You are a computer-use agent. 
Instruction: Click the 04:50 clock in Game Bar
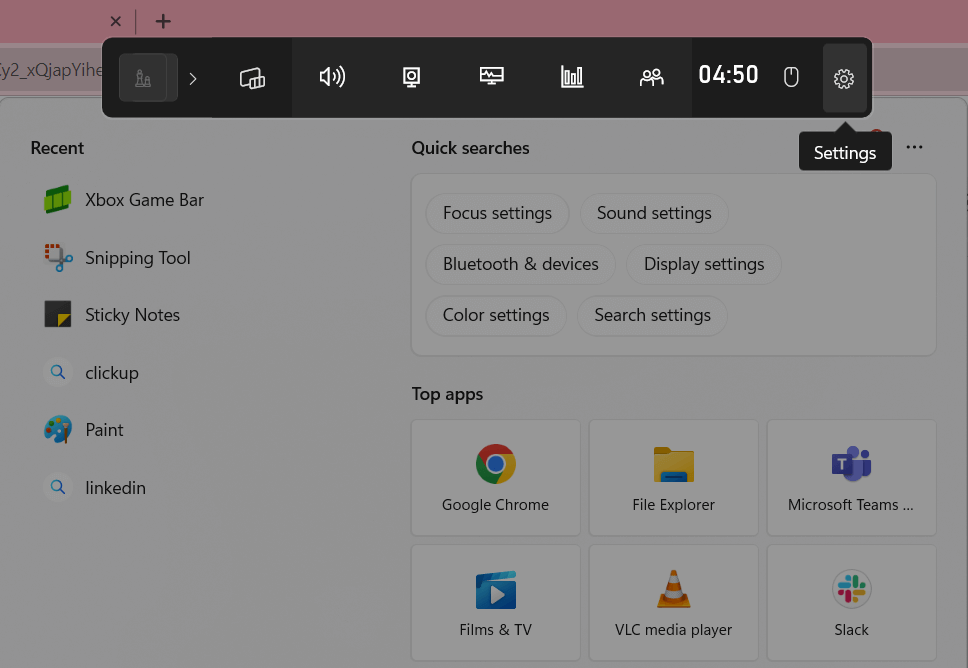(x=728, y=75)
